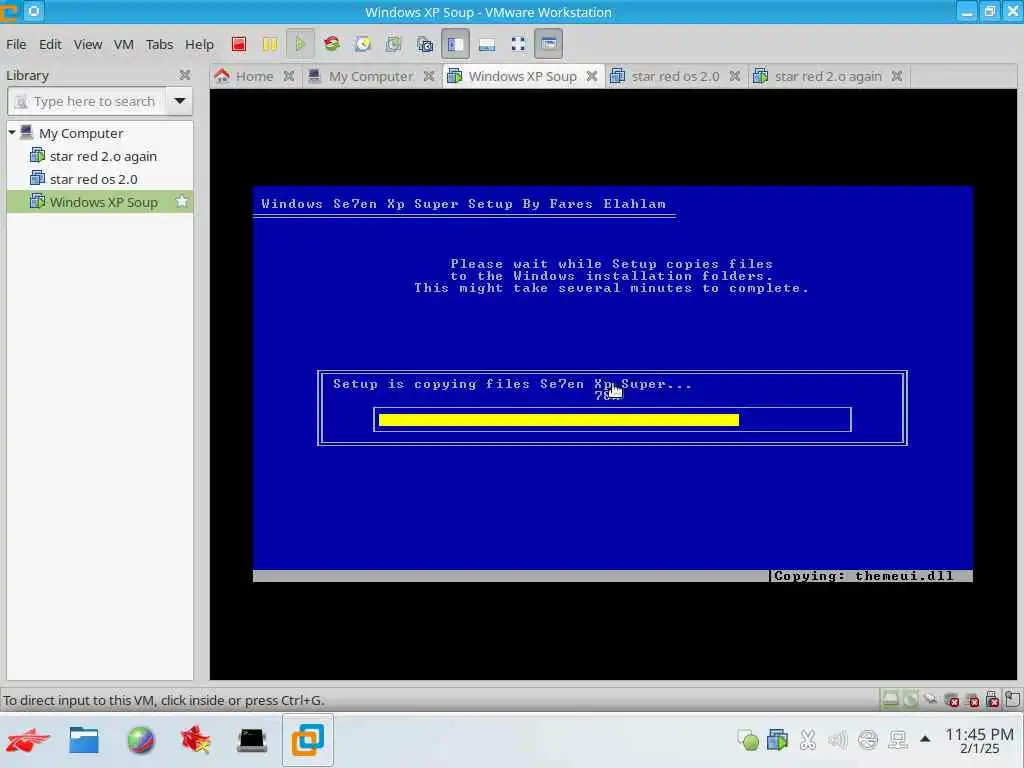This screenshot has width=1024, height=768.
Task: Close the 'star red 2.o again' tab
Action: point(897,76)
